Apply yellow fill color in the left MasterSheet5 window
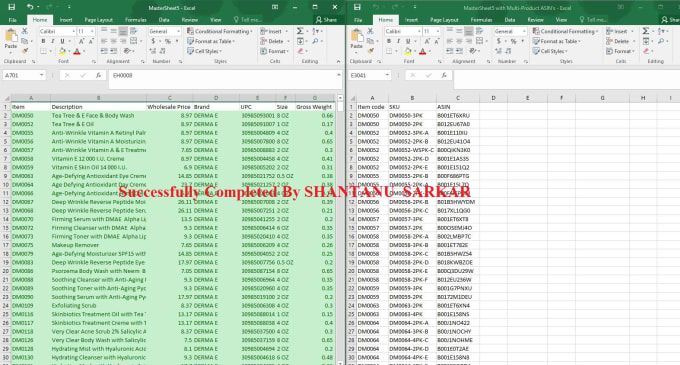The height and width of the screenshot is (365, 680). (x=62, y=51)
